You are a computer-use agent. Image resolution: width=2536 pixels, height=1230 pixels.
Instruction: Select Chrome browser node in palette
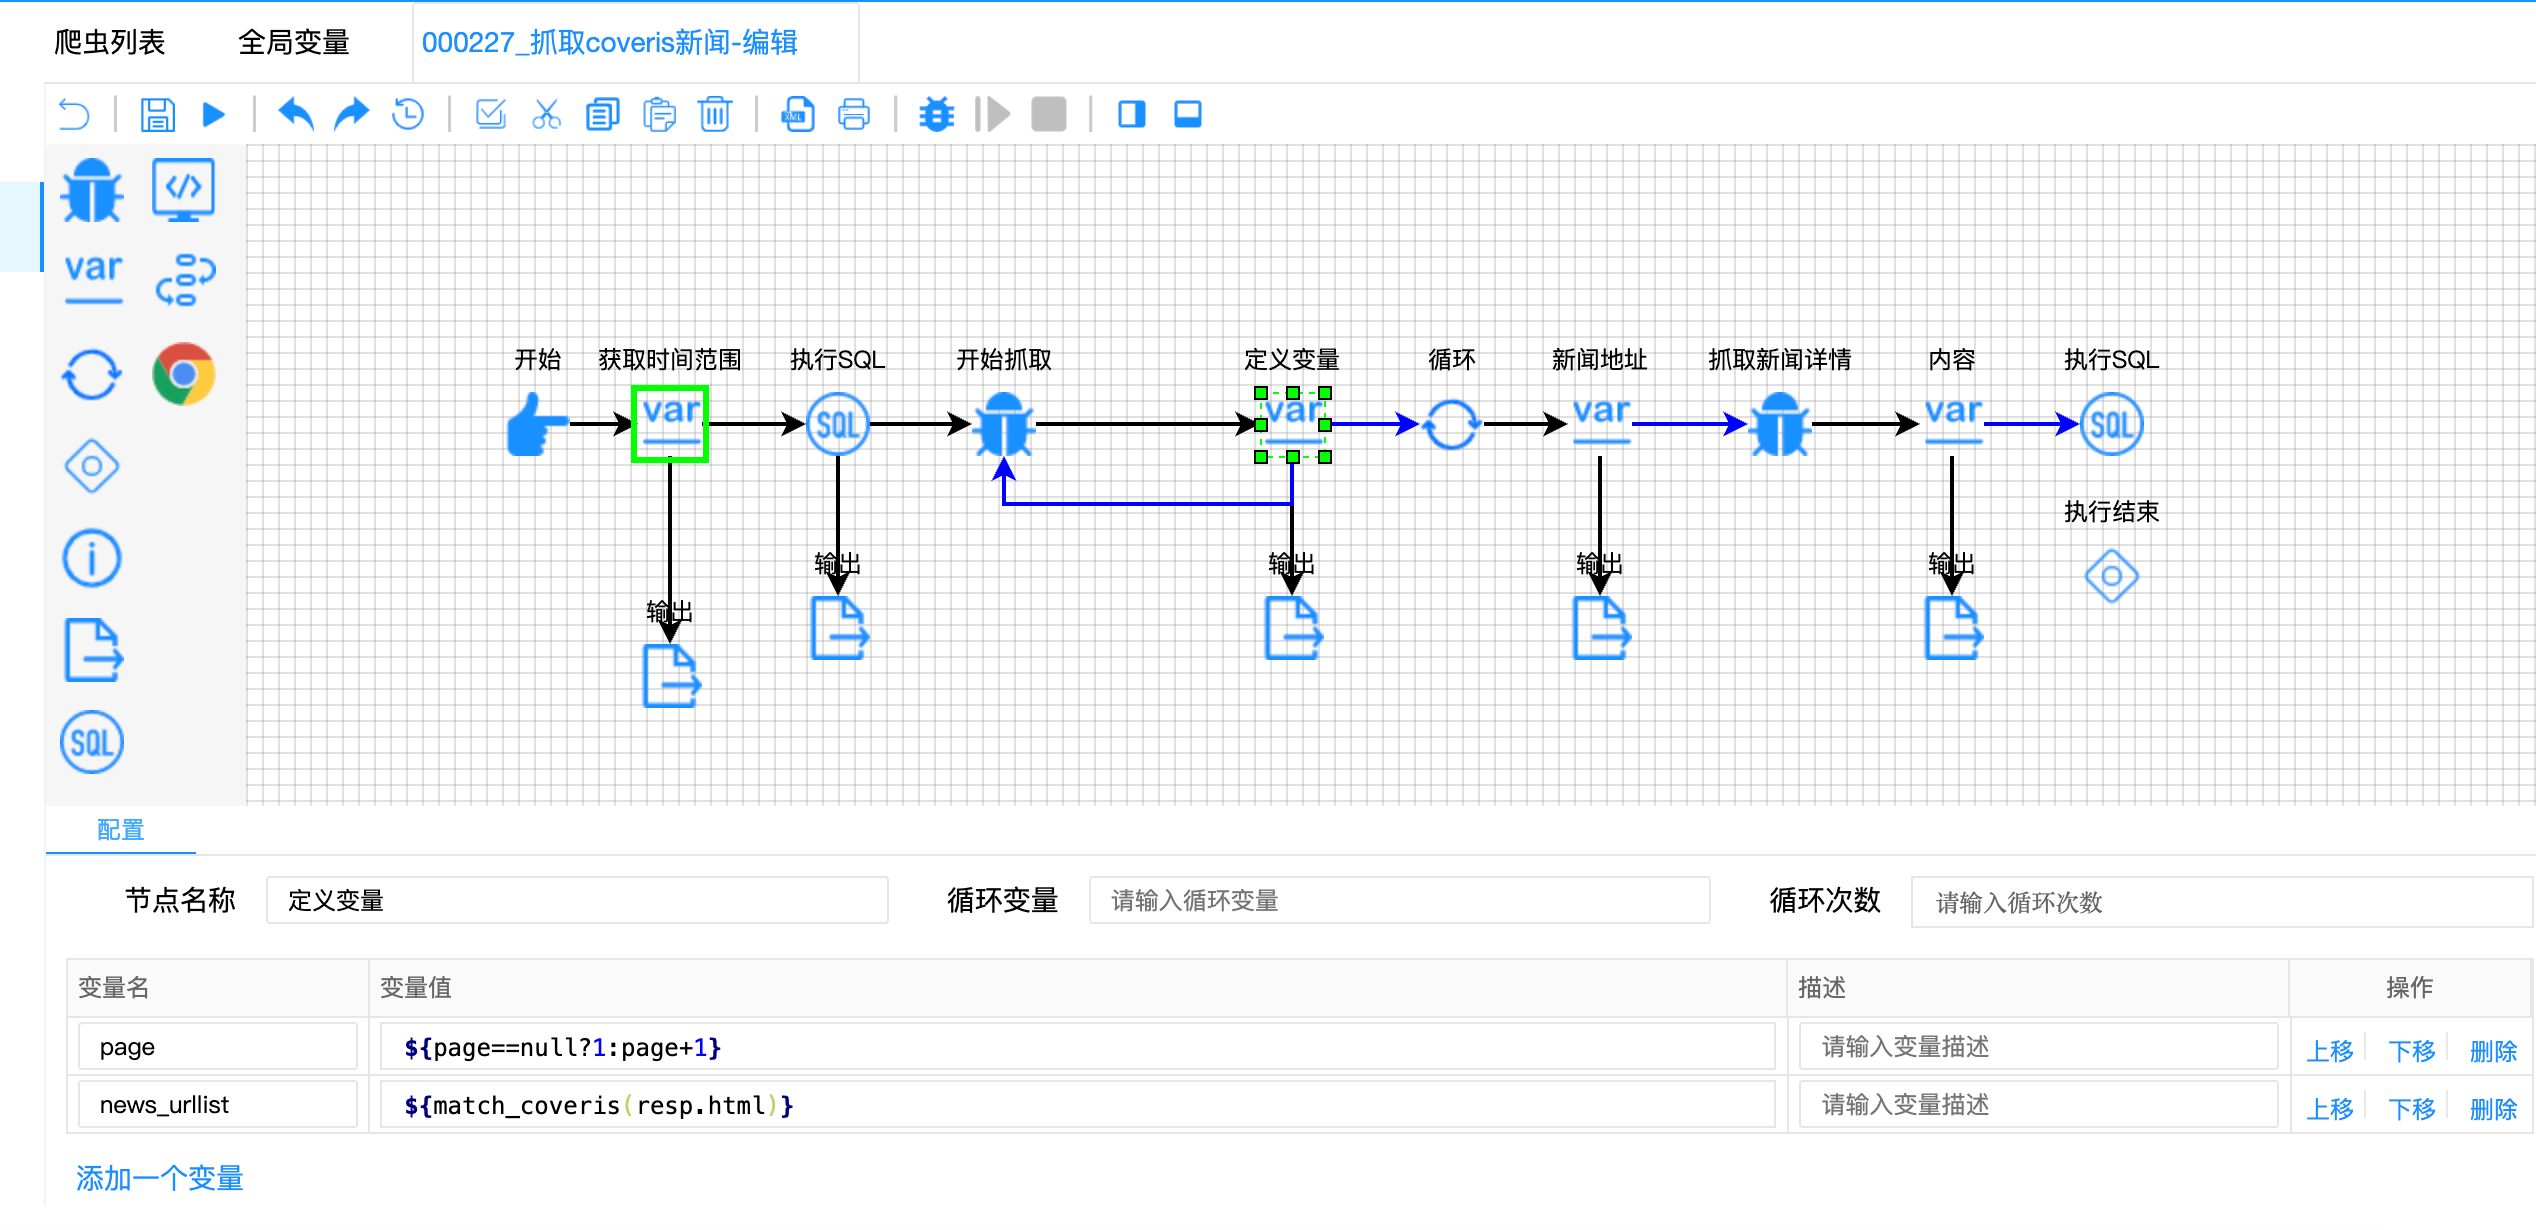coord(184,375)
